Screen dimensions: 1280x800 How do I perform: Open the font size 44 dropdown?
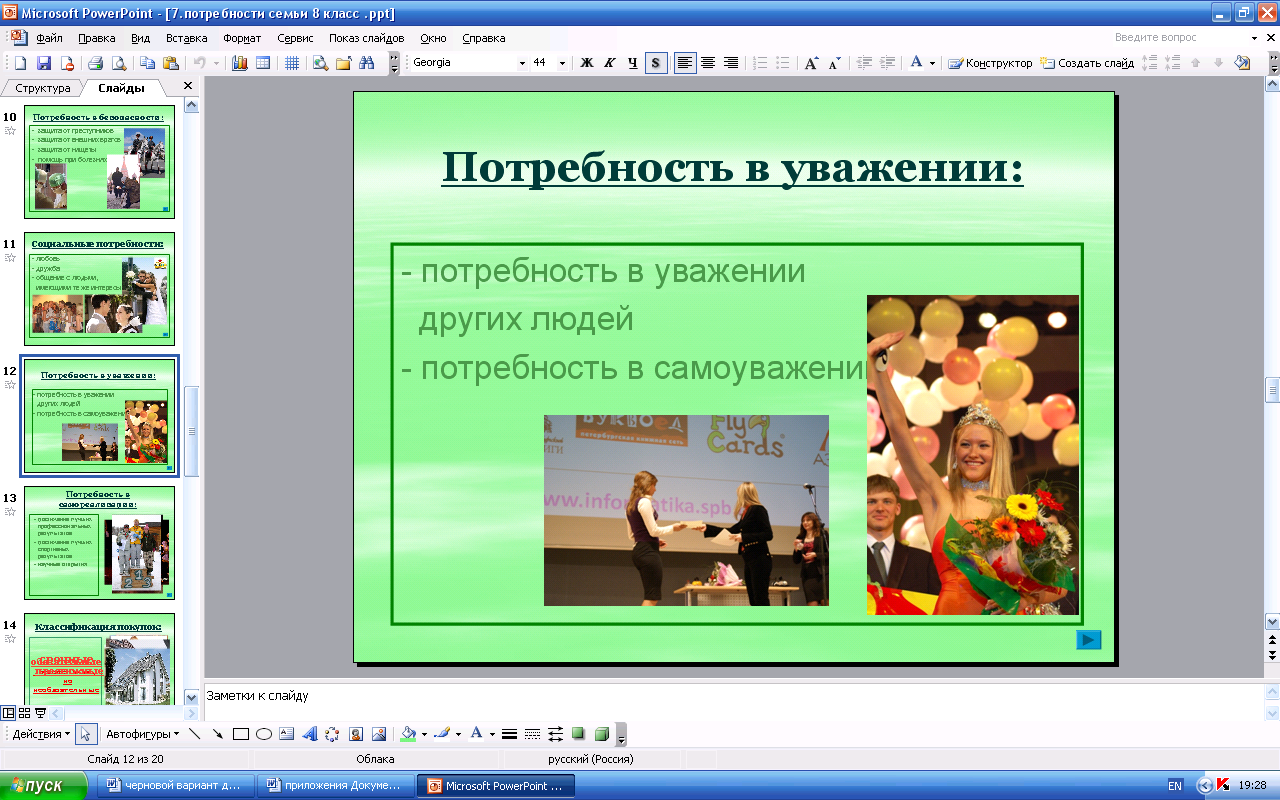pyautogui.click(x=562, y=63)
